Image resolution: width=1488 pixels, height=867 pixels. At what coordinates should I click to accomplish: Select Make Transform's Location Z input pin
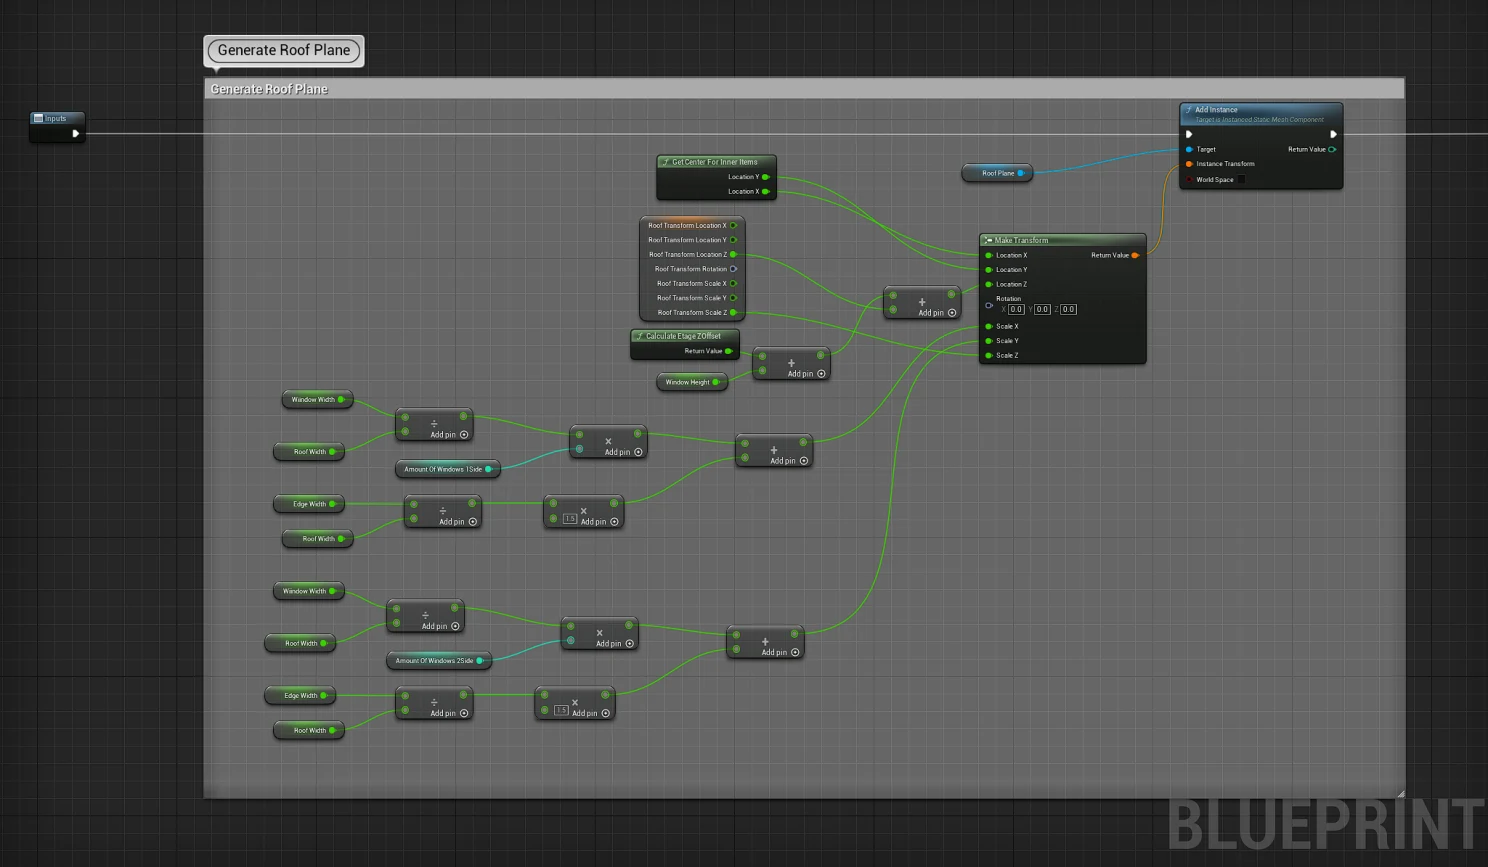(x=989, y=284)
